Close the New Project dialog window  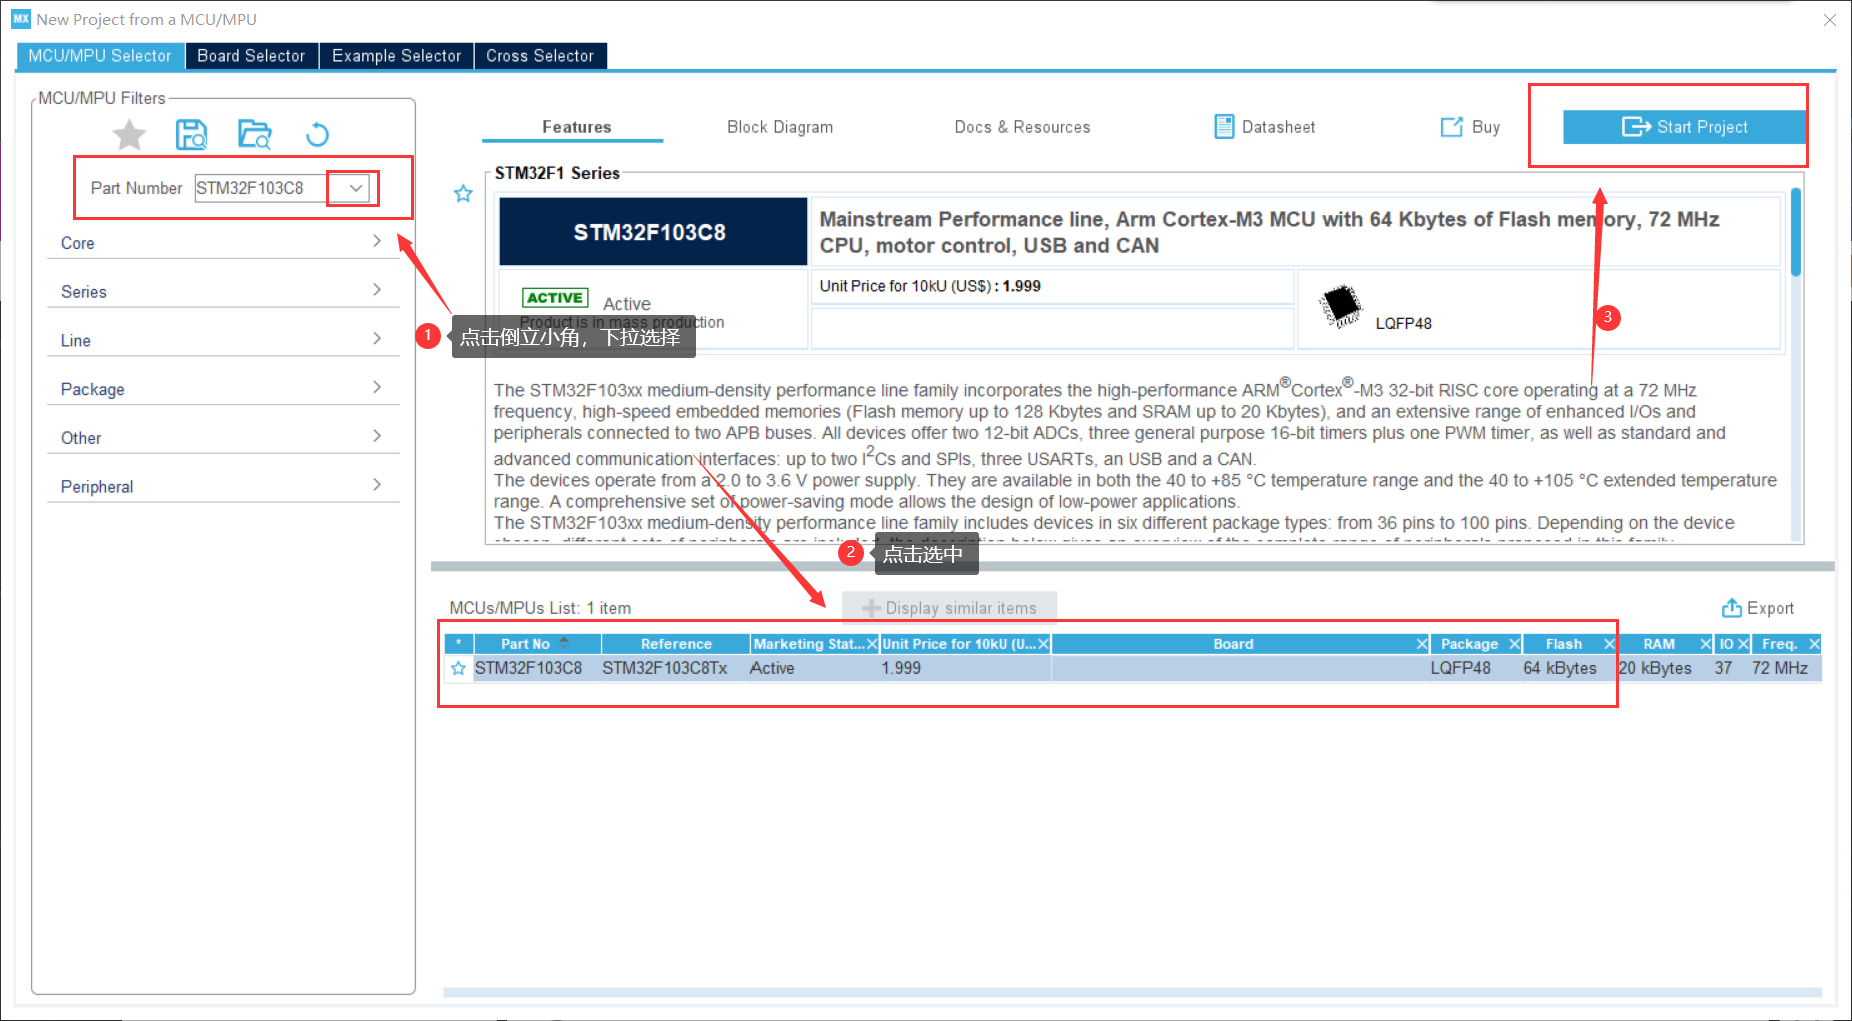[x=1829, y=19]
